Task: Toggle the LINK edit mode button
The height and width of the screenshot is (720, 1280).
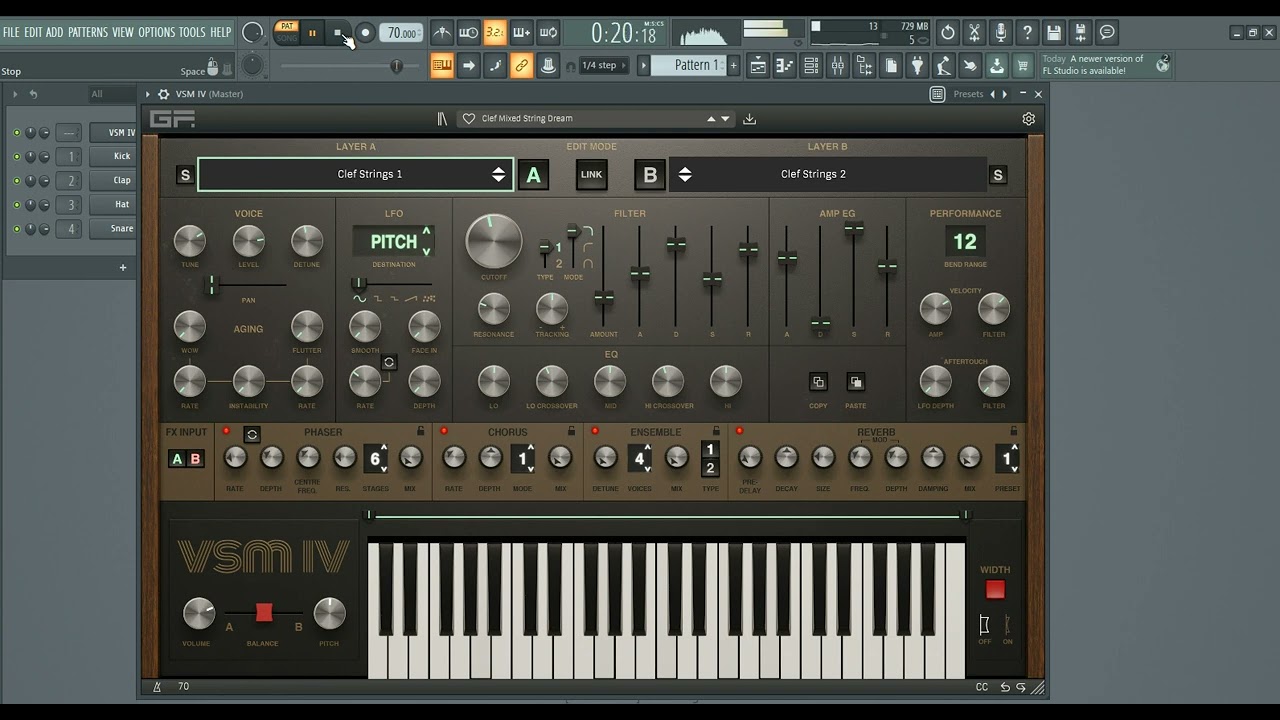Action: [592, 175]
